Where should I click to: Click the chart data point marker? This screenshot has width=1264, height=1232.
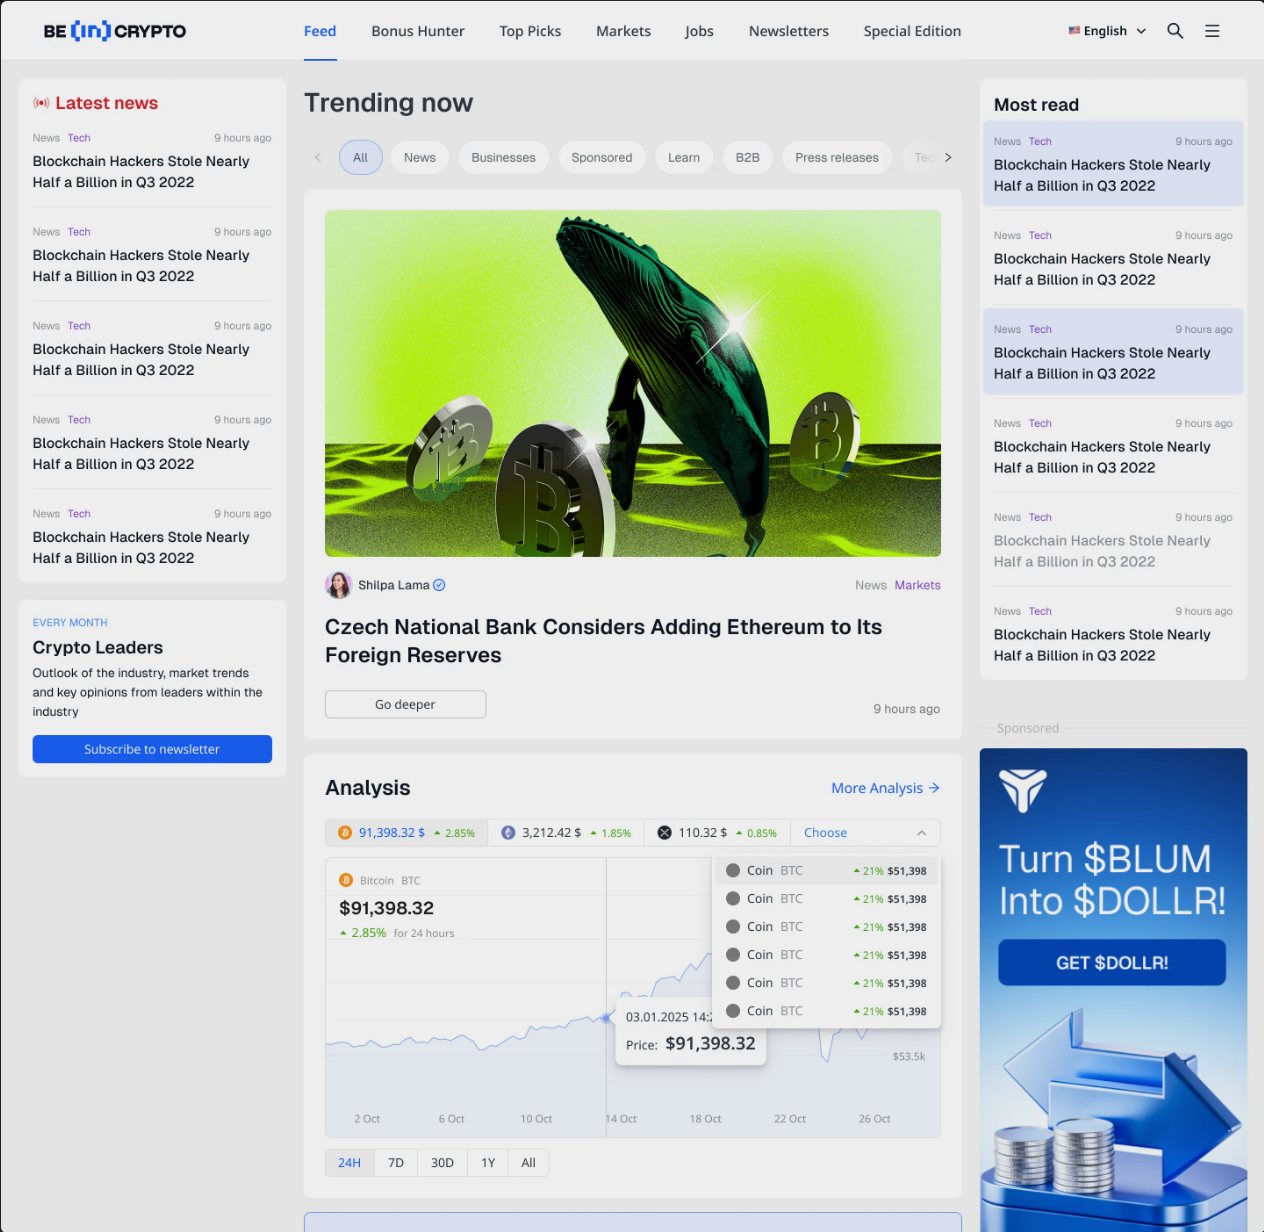(606, 1018)
